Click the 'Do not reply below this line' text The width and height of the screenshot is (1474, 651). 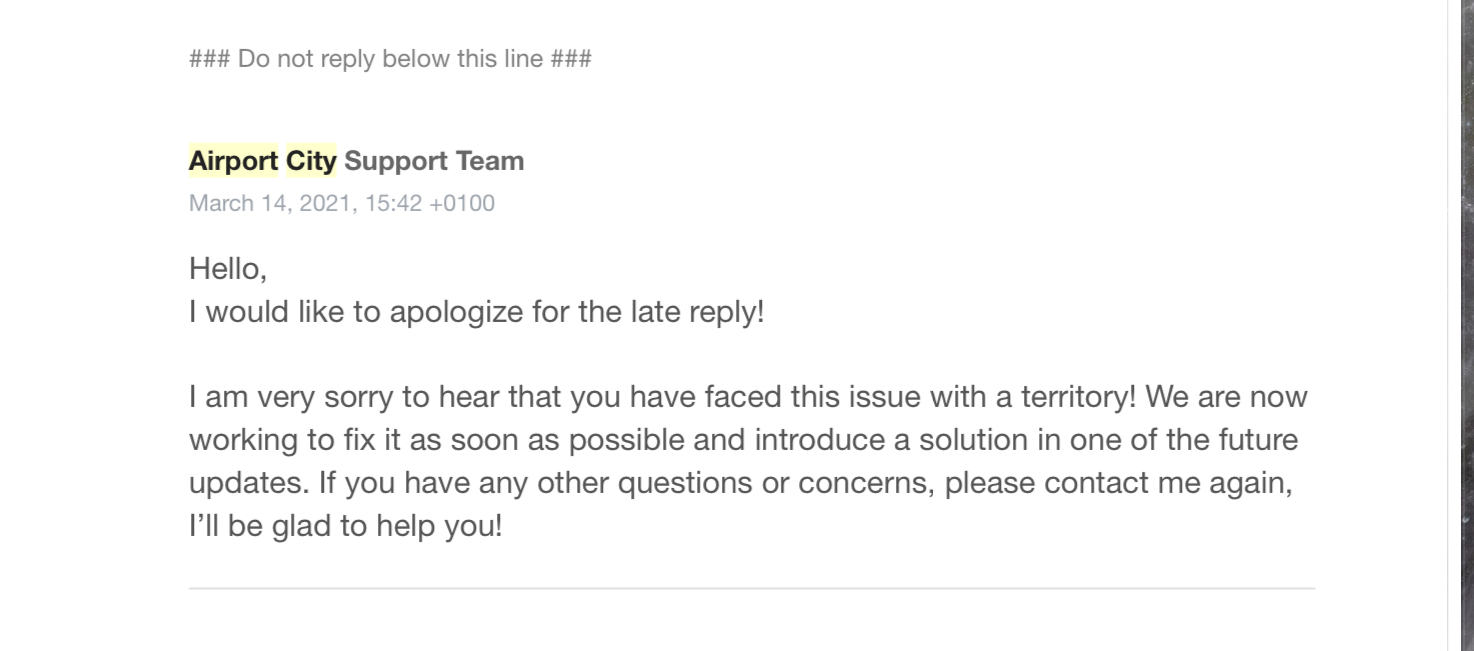pyautogui.click(x=390, y=59)
